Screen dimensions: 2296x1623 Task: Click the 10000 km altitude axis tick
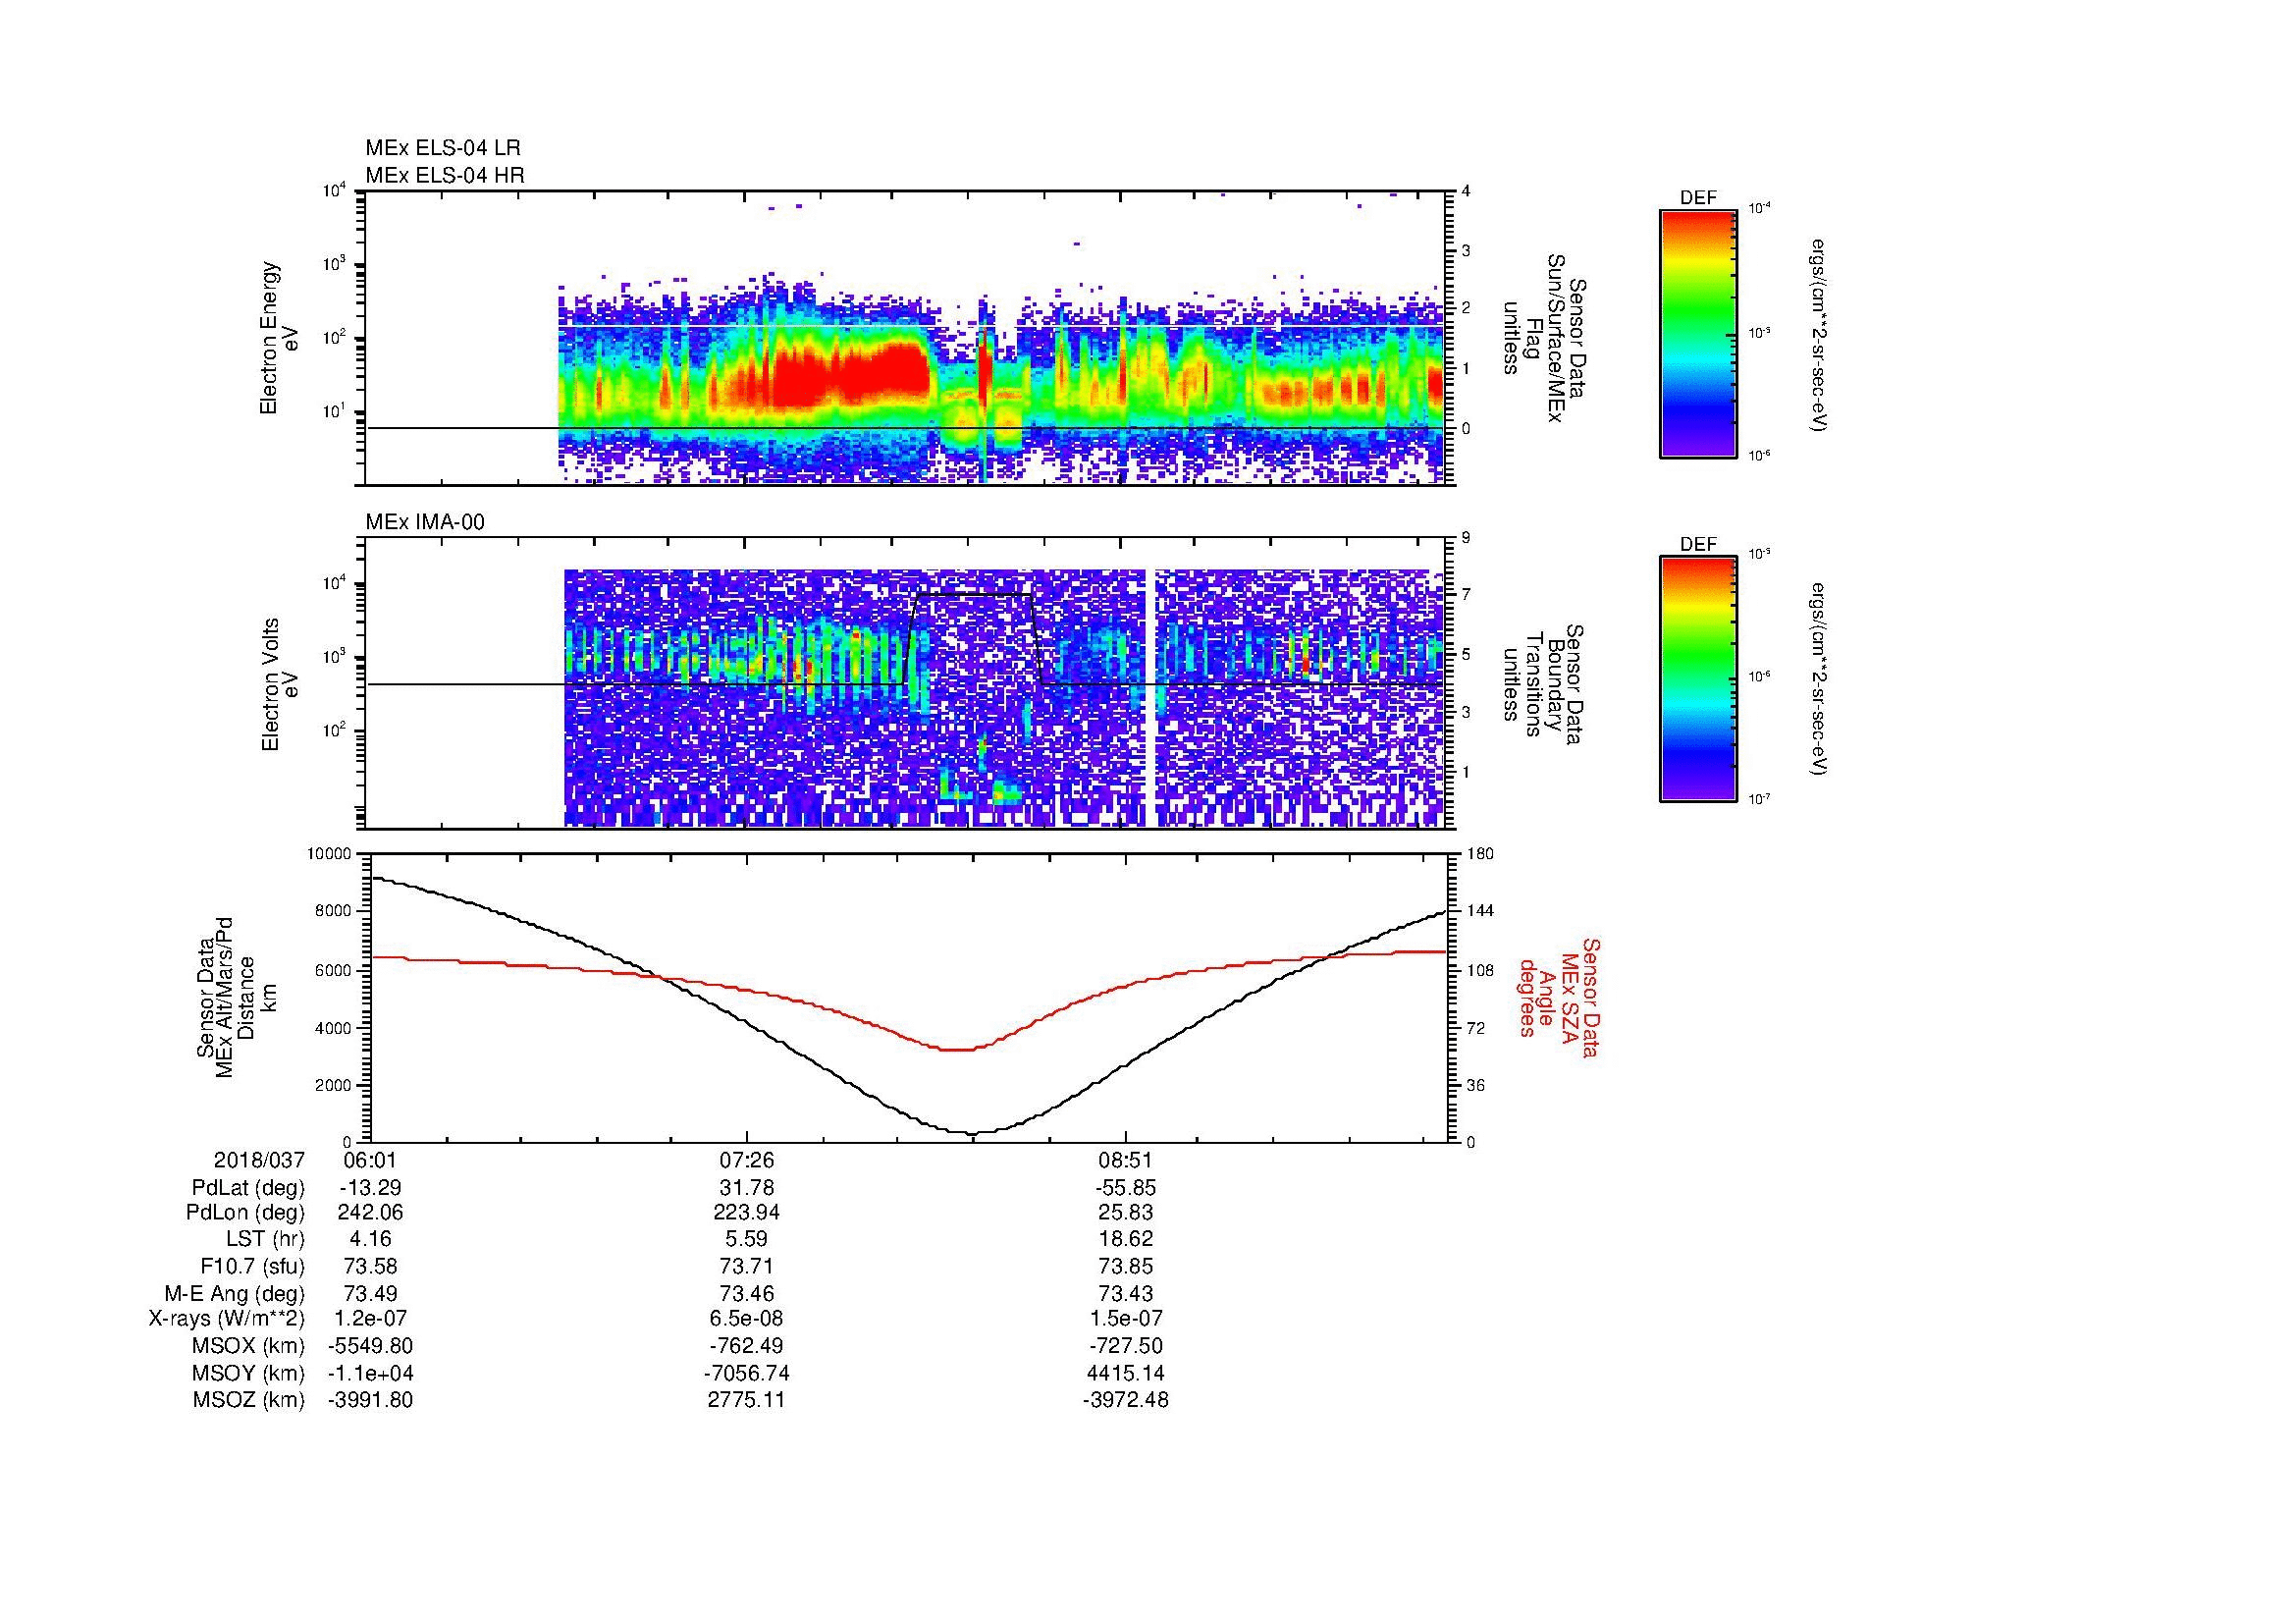click(x=331, y=854)
